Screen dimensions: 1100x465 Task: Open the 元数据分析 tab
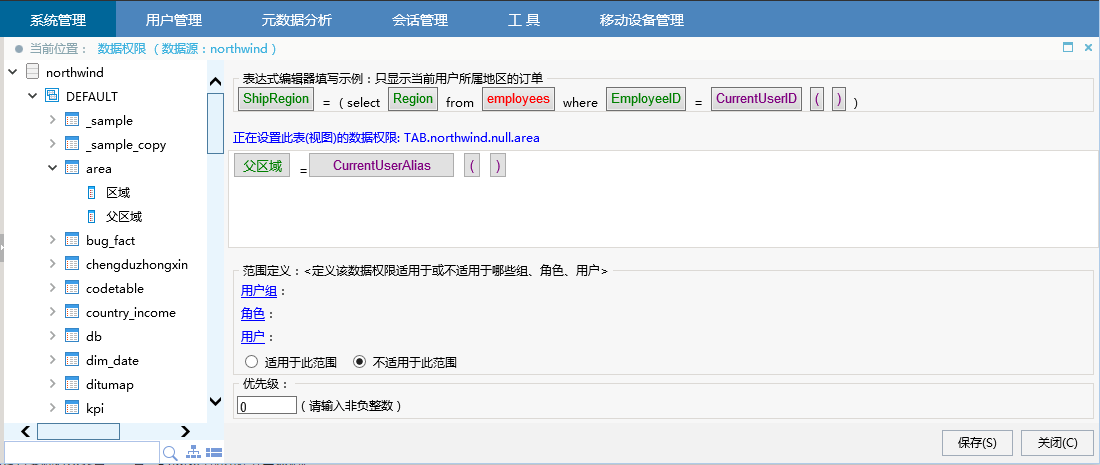click(297, 20)
